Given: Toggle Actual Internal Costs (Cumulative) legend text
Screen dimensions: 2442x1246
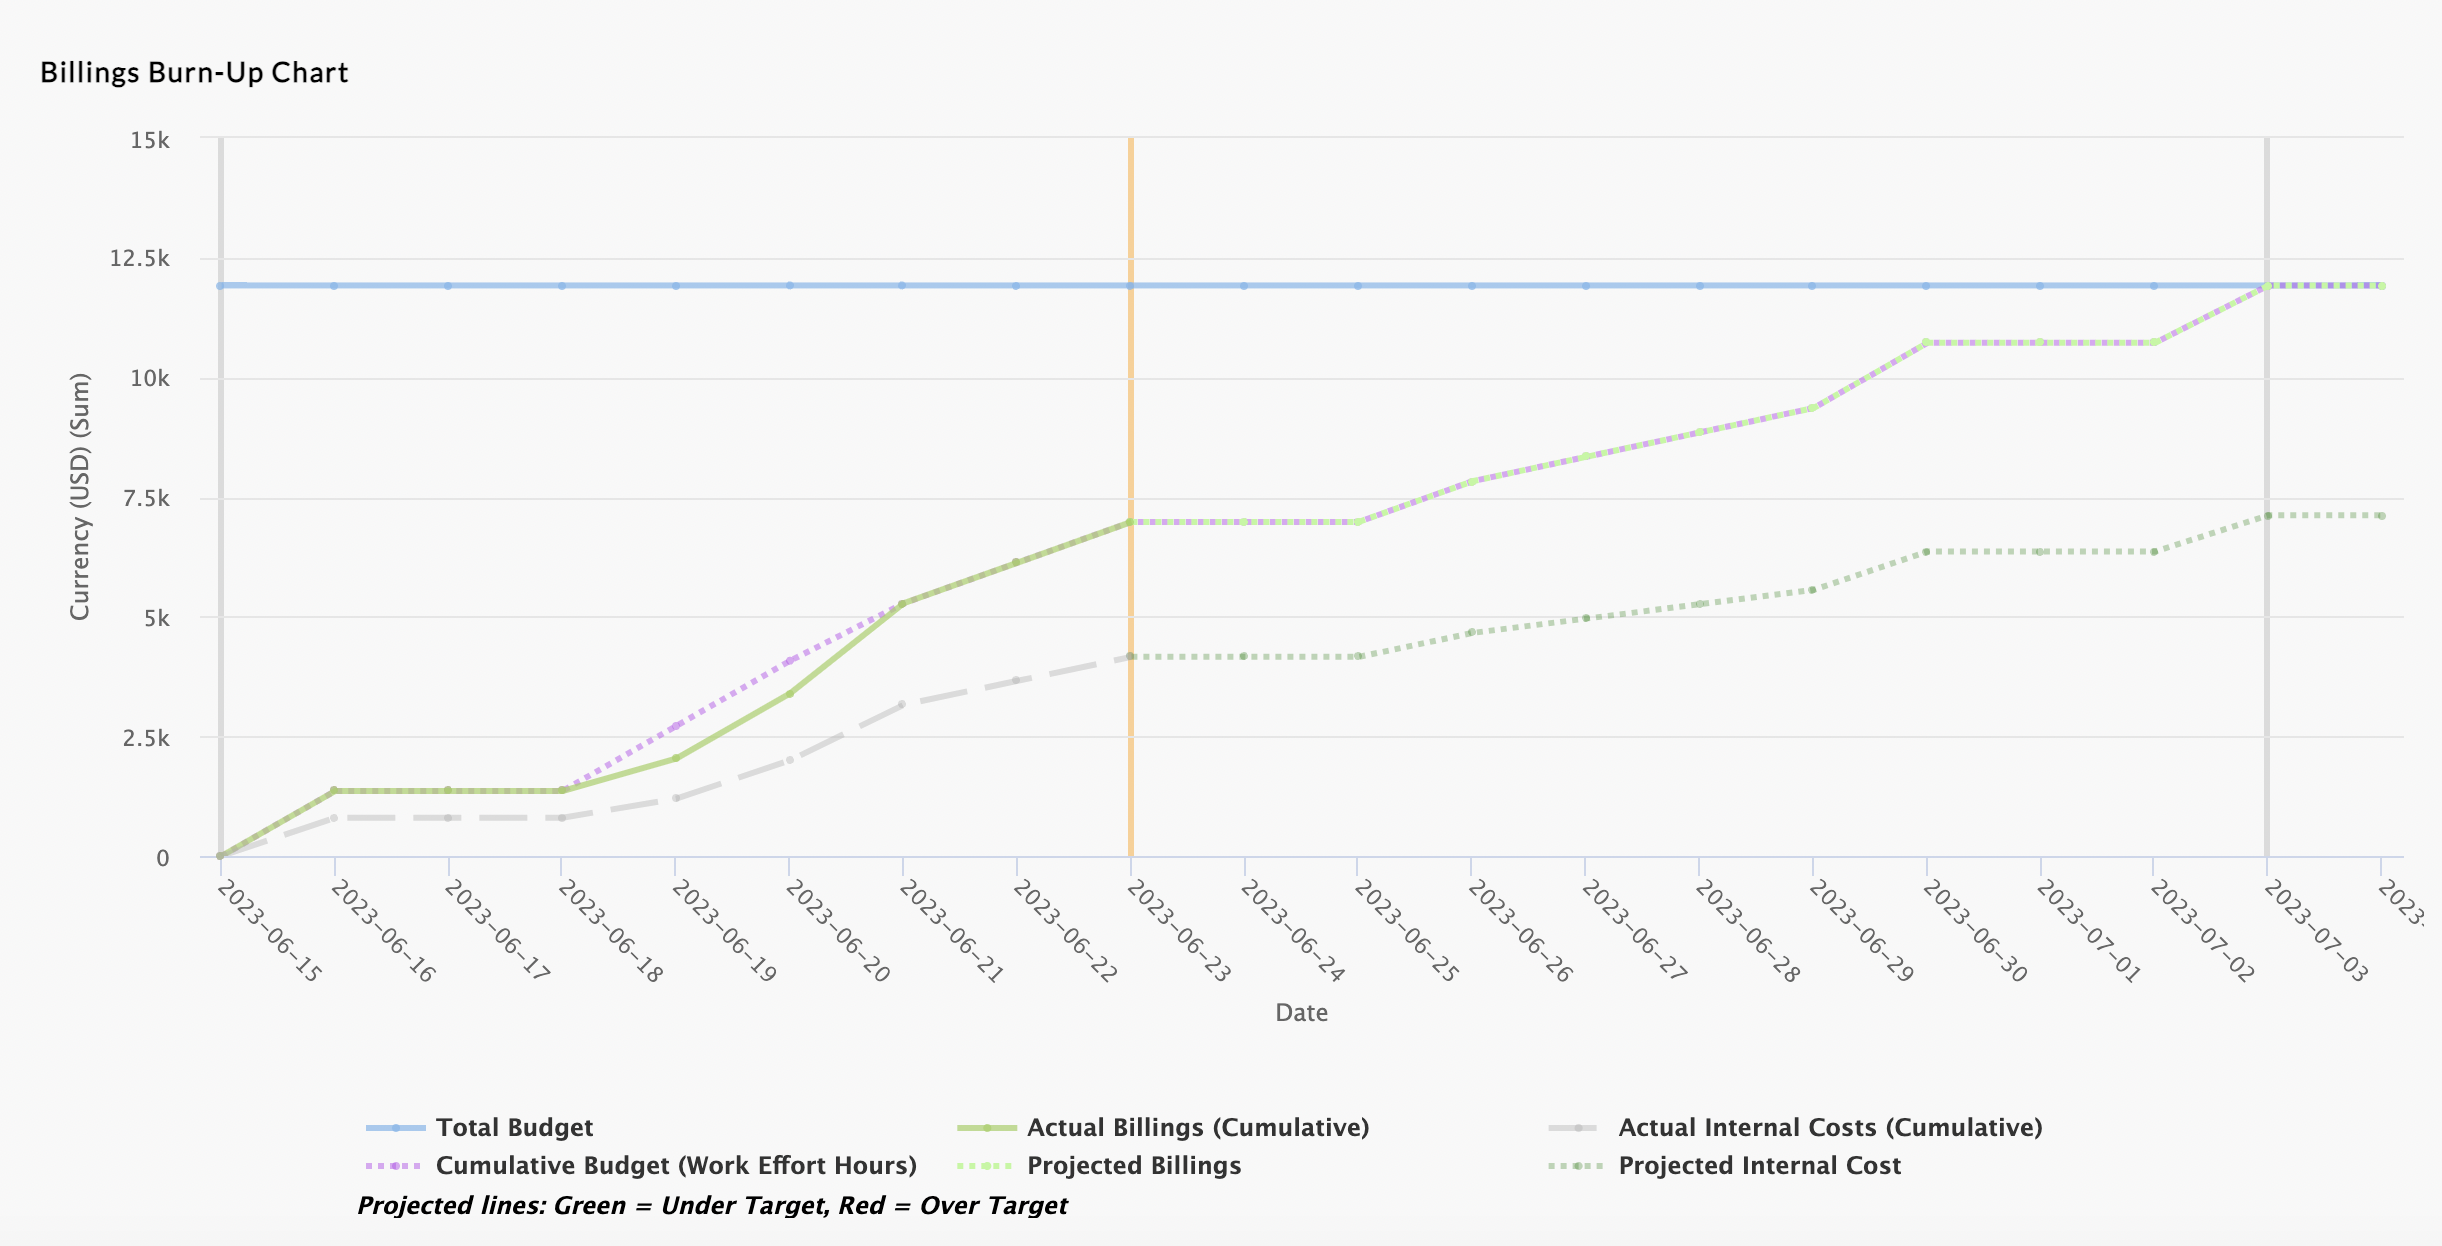Looking at the screenshot, I should click(1829, 1128).
